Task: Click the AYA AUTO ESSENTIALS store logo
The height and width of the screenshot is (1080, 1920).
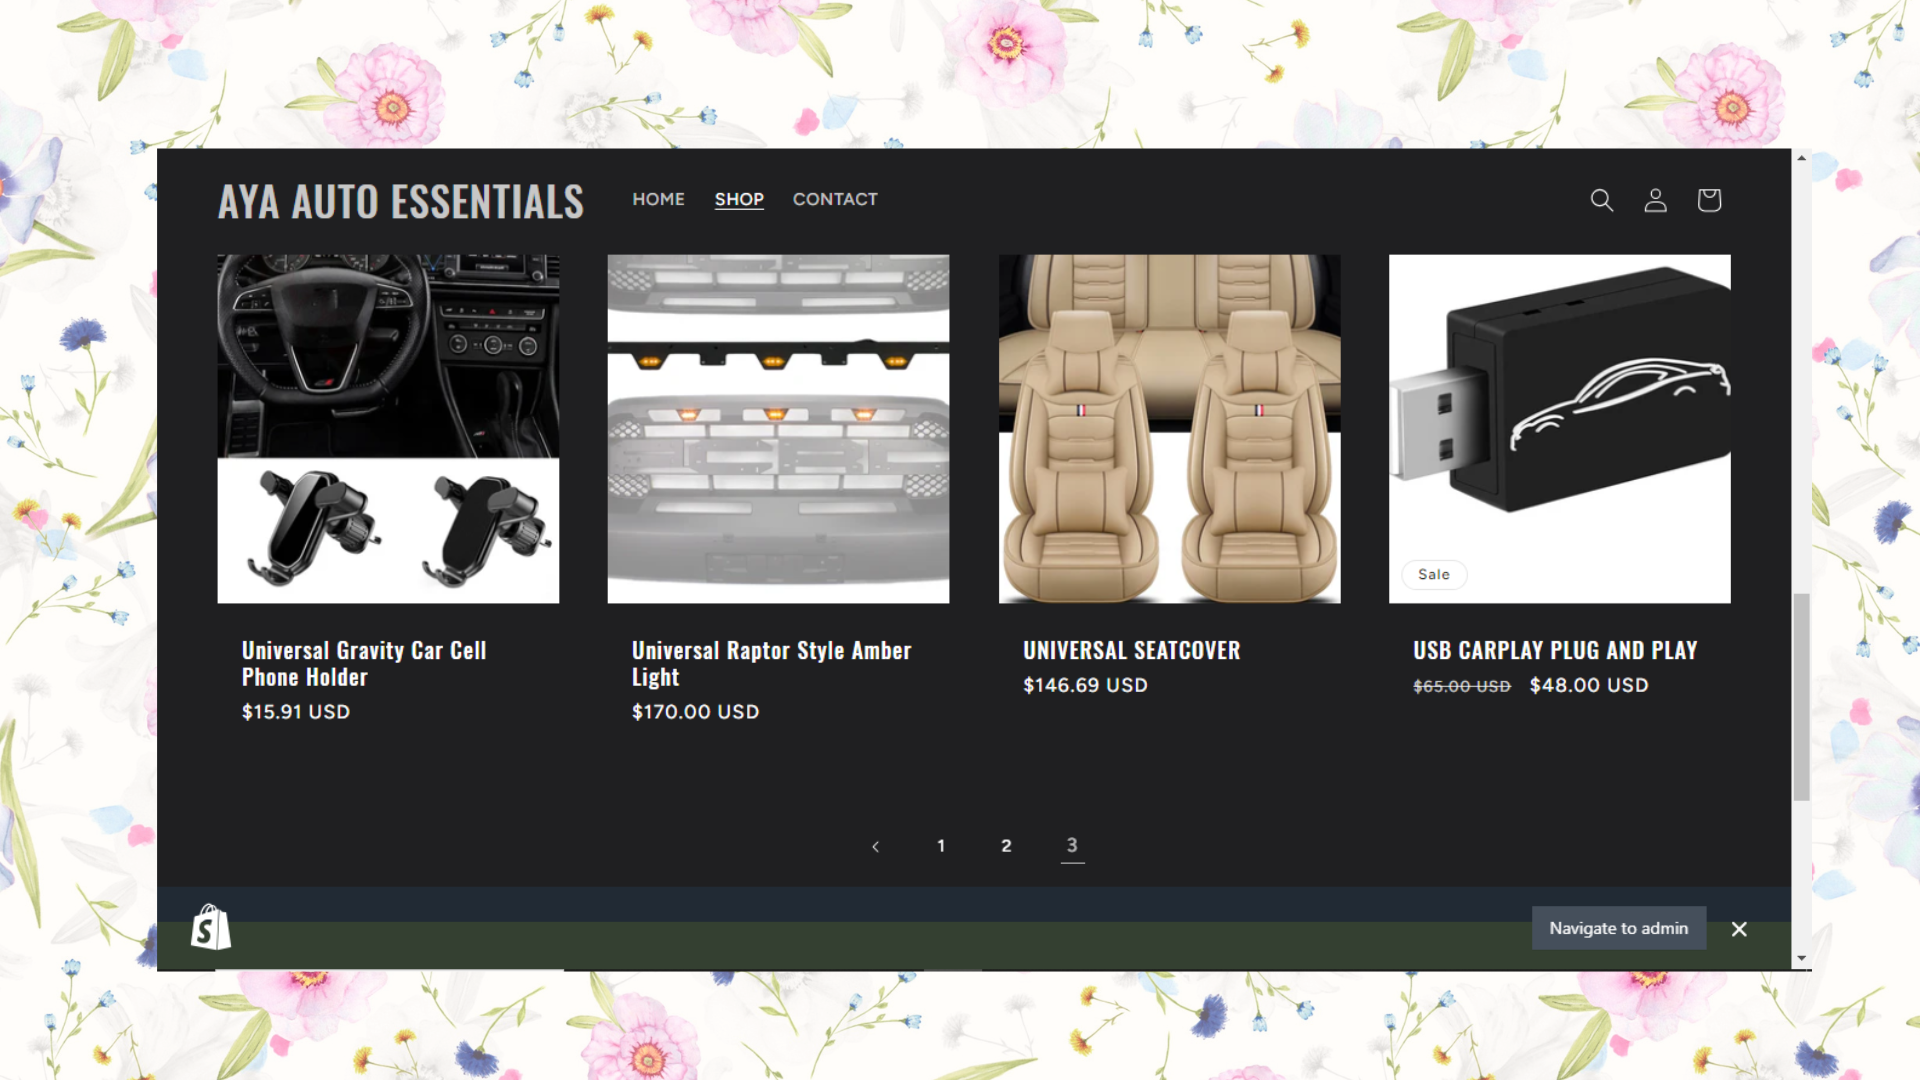Action: point(401,201)
